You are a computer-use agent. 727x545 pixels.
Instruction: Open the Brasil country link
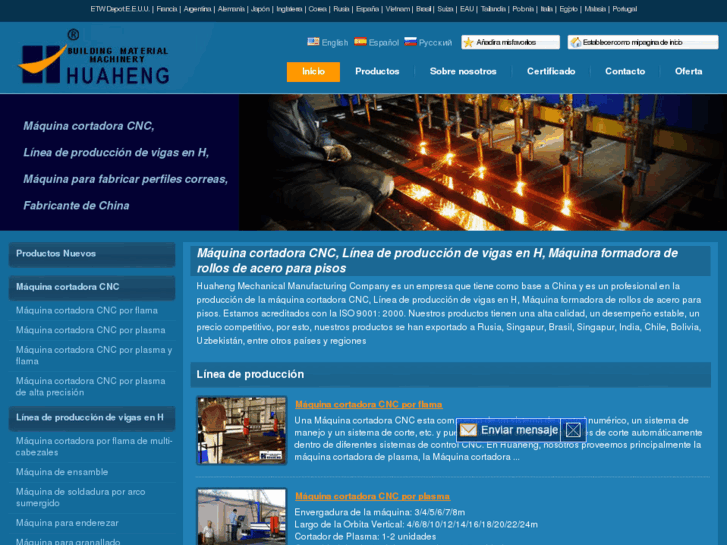[x=423, y=9]
